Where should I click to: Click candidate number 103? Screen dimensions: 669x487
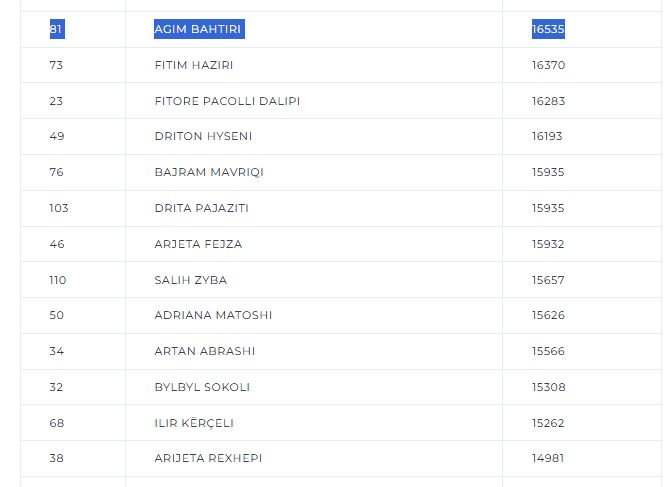pyautogui.click(x=59, y=208)
